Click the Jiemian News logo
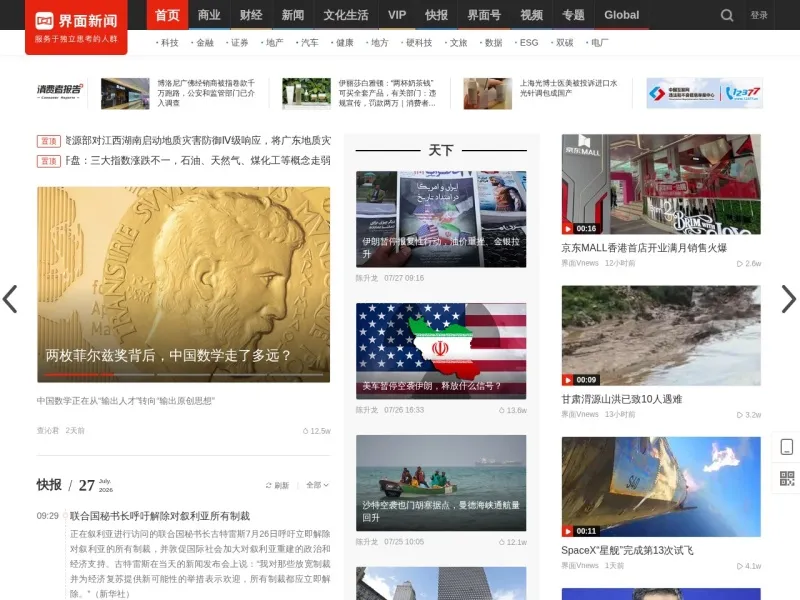The width and height of the screenshot is (800, 600). tap(76, 26)
